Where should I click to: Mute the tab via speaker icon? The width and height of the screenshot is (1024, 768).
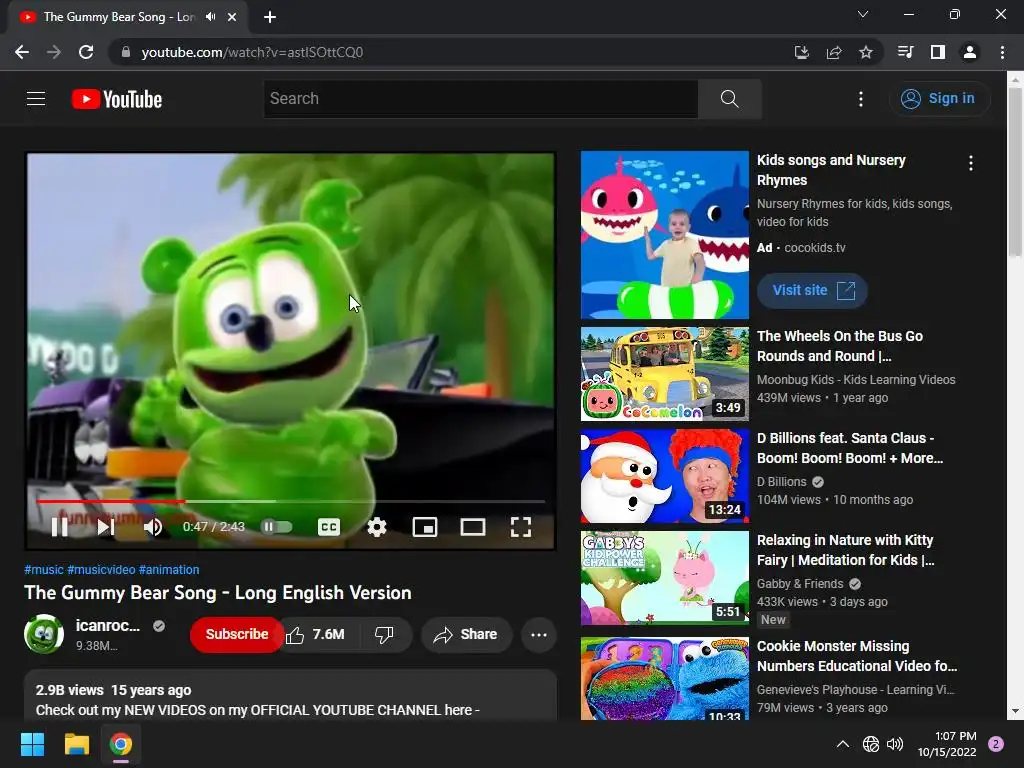click(x=210, y=17)
